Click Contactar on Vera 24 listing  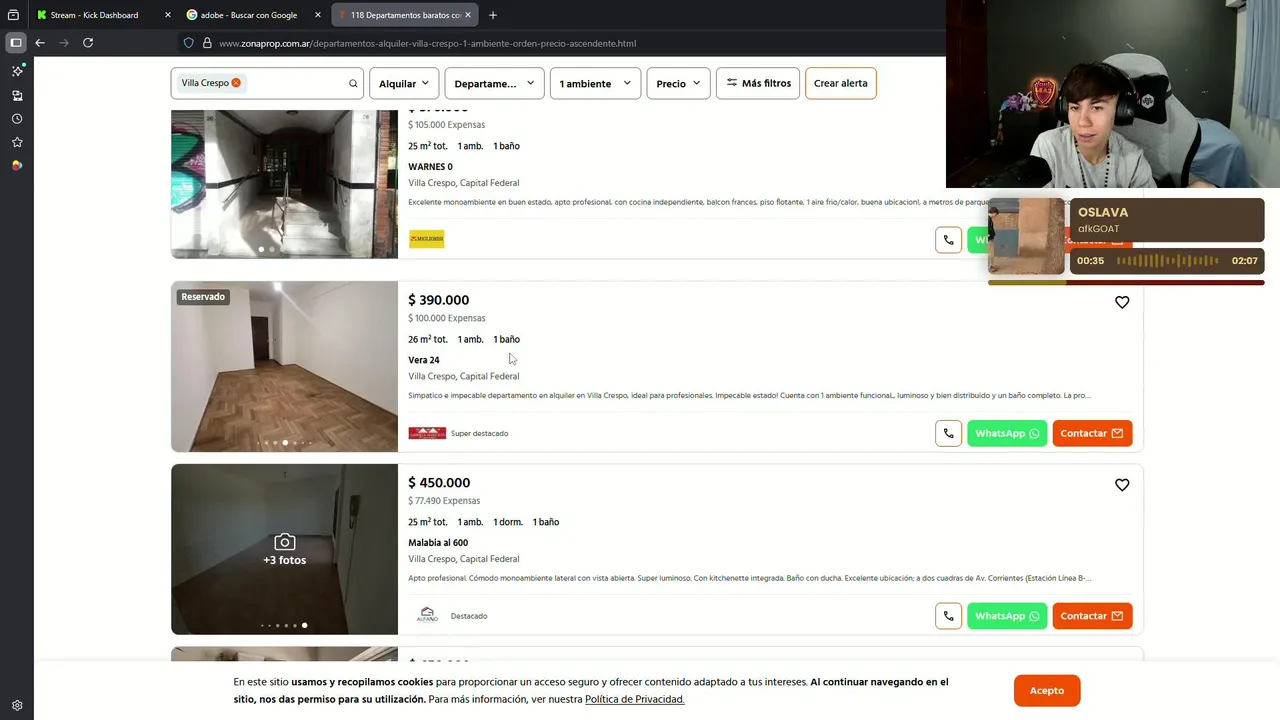tap(1092, 433)
